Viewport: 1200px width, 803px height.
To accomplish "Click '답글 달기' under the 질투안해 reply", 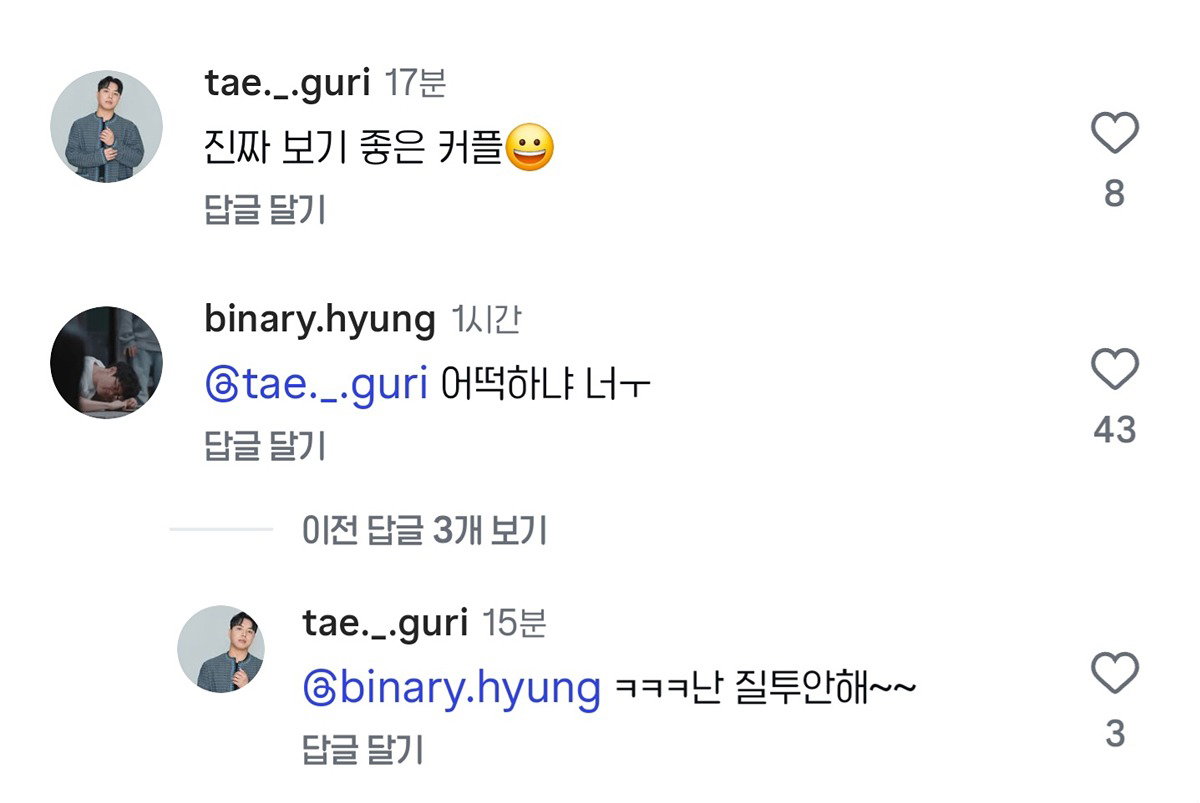I will 363,749.
